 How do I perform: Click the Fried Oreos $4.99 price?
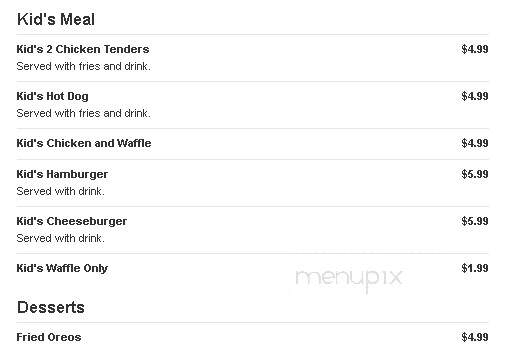(475, 337)
